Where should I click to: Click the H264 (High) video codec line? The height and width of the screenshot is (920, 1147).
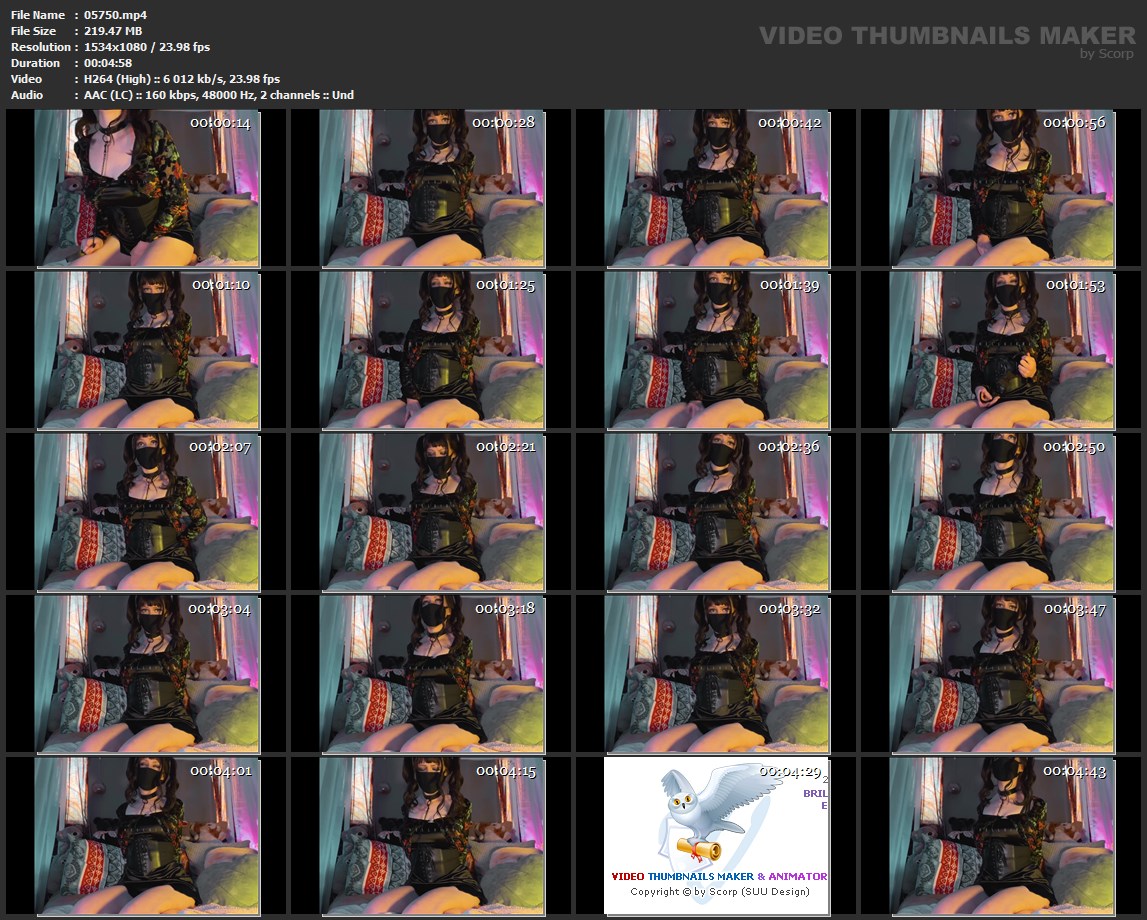point(182,79)
